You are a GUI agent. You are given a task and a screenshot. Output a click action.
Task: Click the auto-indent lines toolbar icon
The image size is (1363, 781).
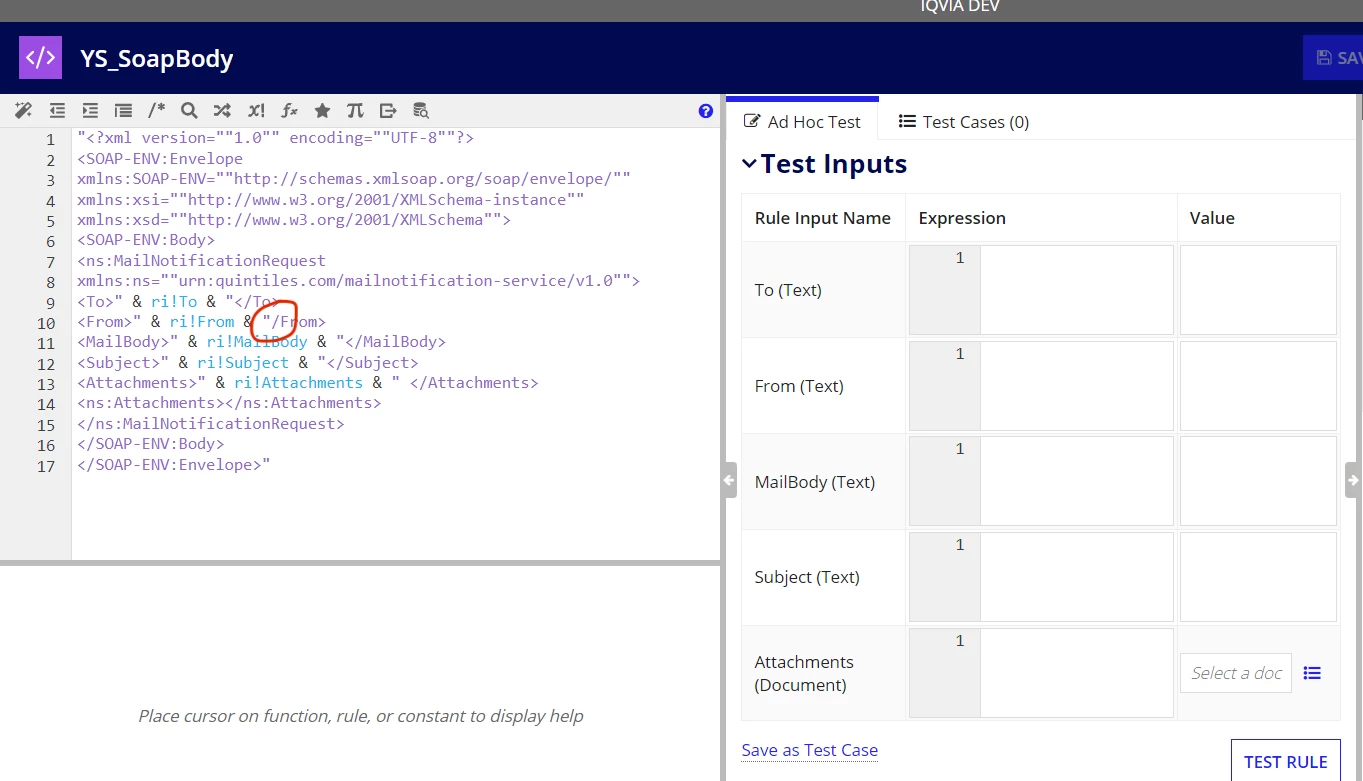pos(123,111)
